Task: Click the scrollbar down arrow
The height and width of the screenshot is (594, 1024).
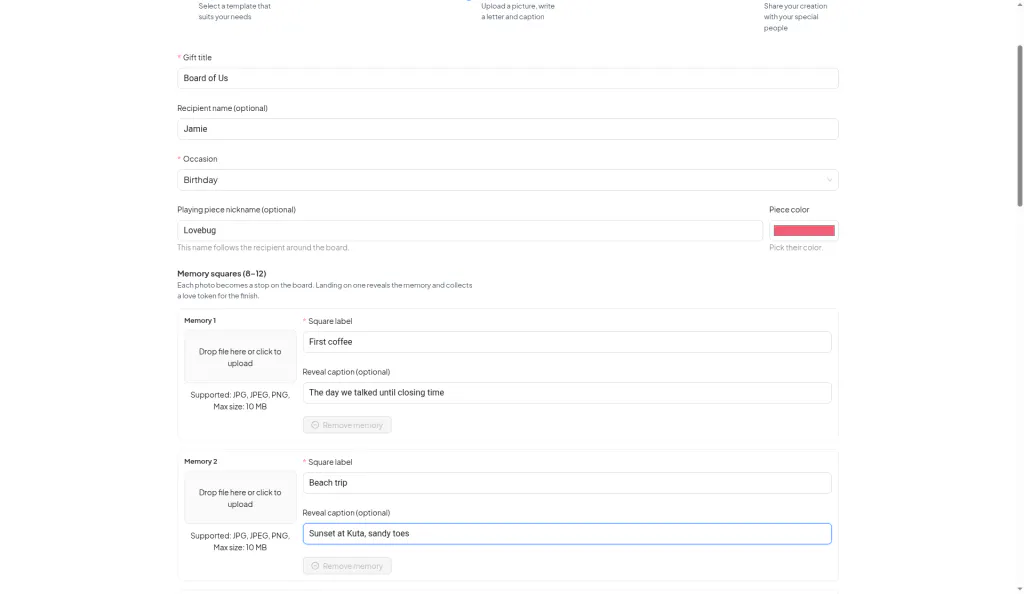Action: pyautogui.click(x=1019, y=589)
